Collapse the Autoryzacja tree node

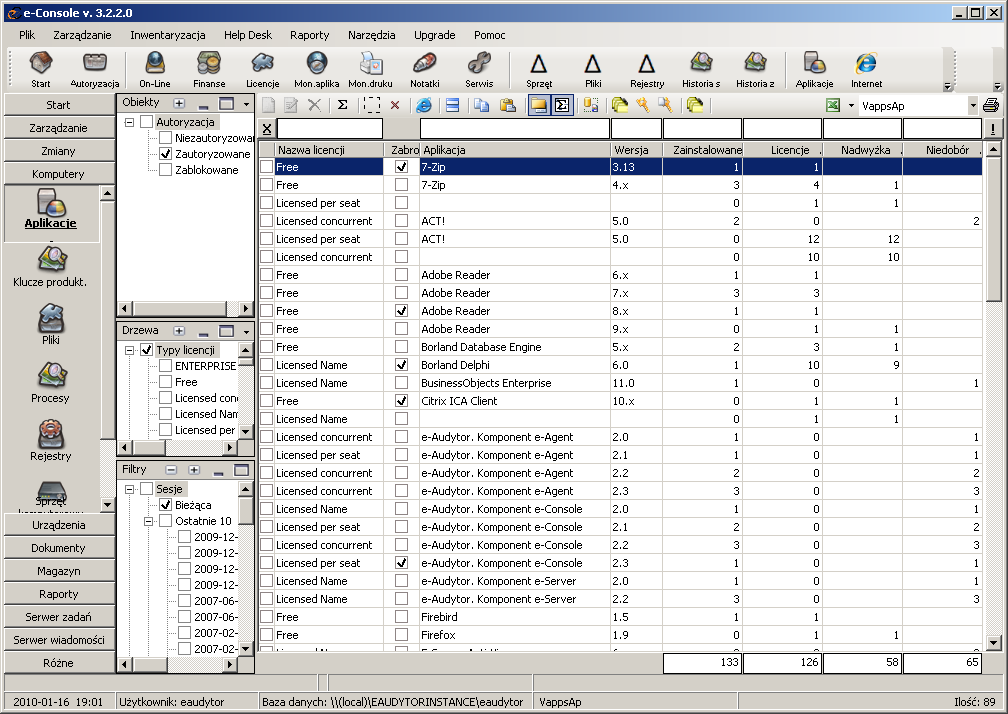[129, 121]
